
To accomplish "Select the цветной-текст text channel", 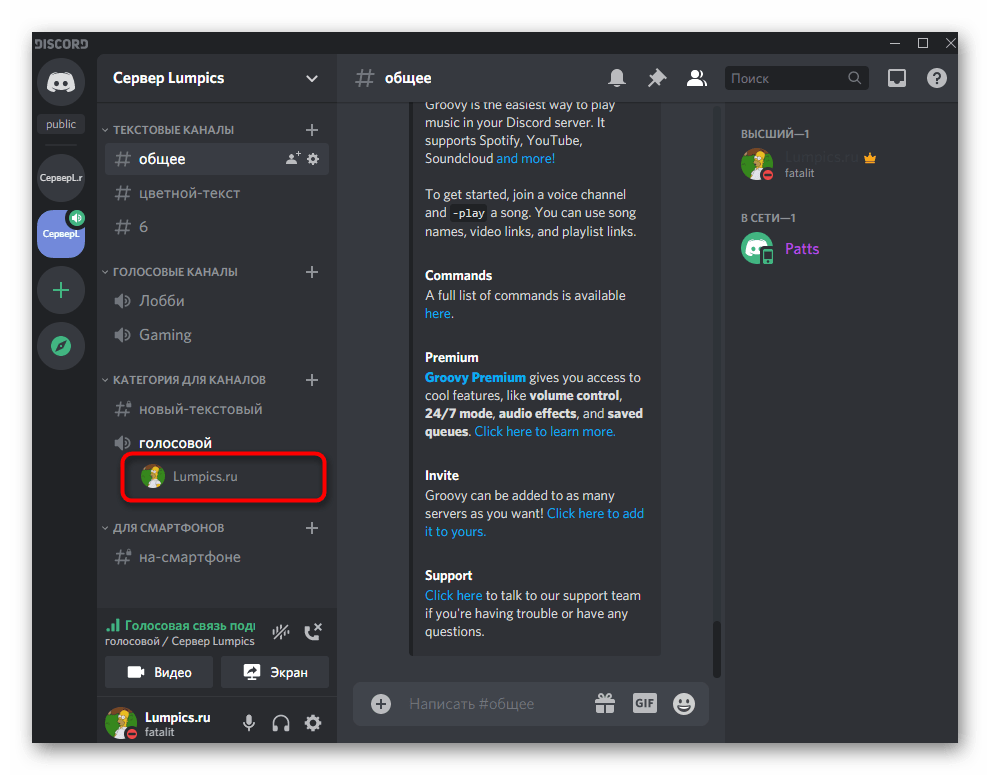I will pyautogui.click(x=189, y=193).
